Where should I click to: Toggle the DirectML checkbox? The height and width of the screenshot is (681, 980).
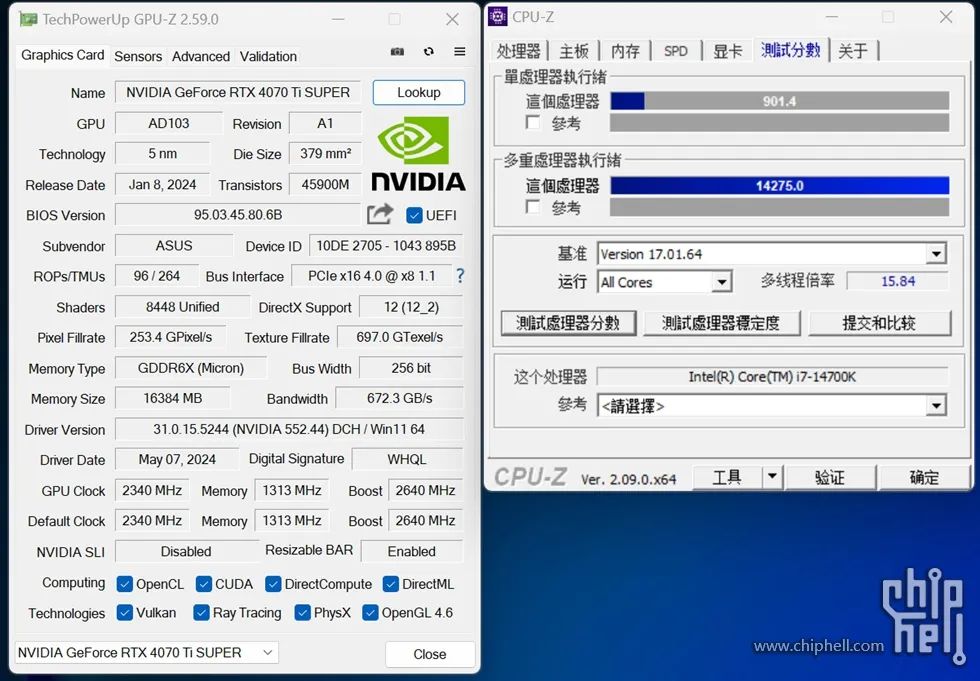(x=391, y=584)
